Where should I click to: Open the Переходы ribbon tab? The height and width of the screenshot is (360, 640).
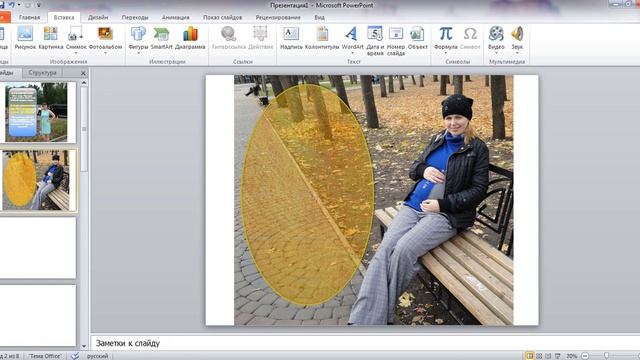[x=135, y=17]
